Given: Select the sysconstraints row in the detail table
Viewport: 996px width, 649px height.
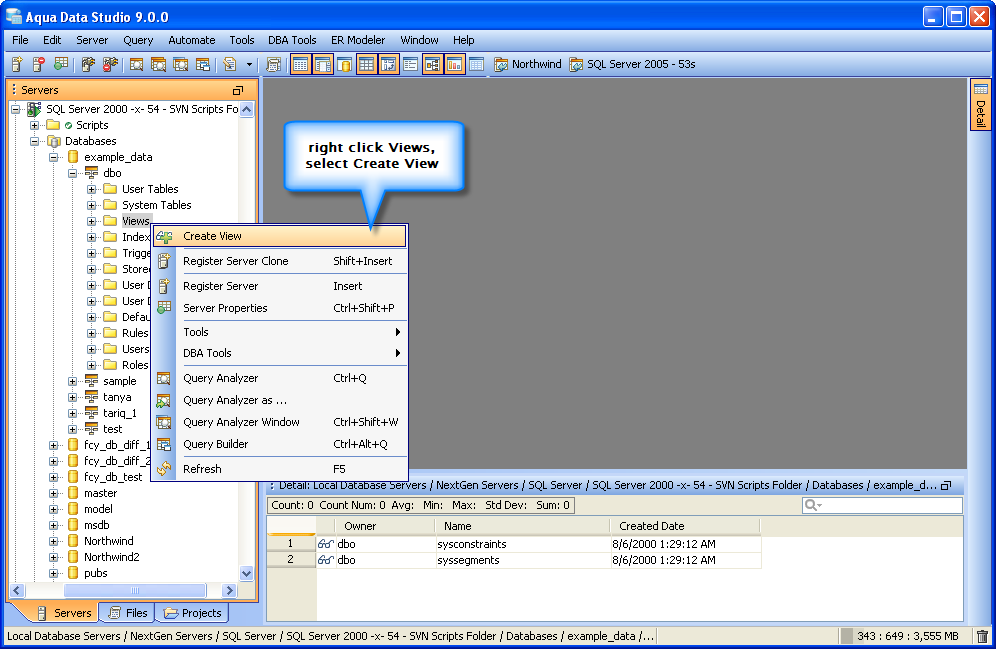Looking at the screenshot, I should 514,544.
